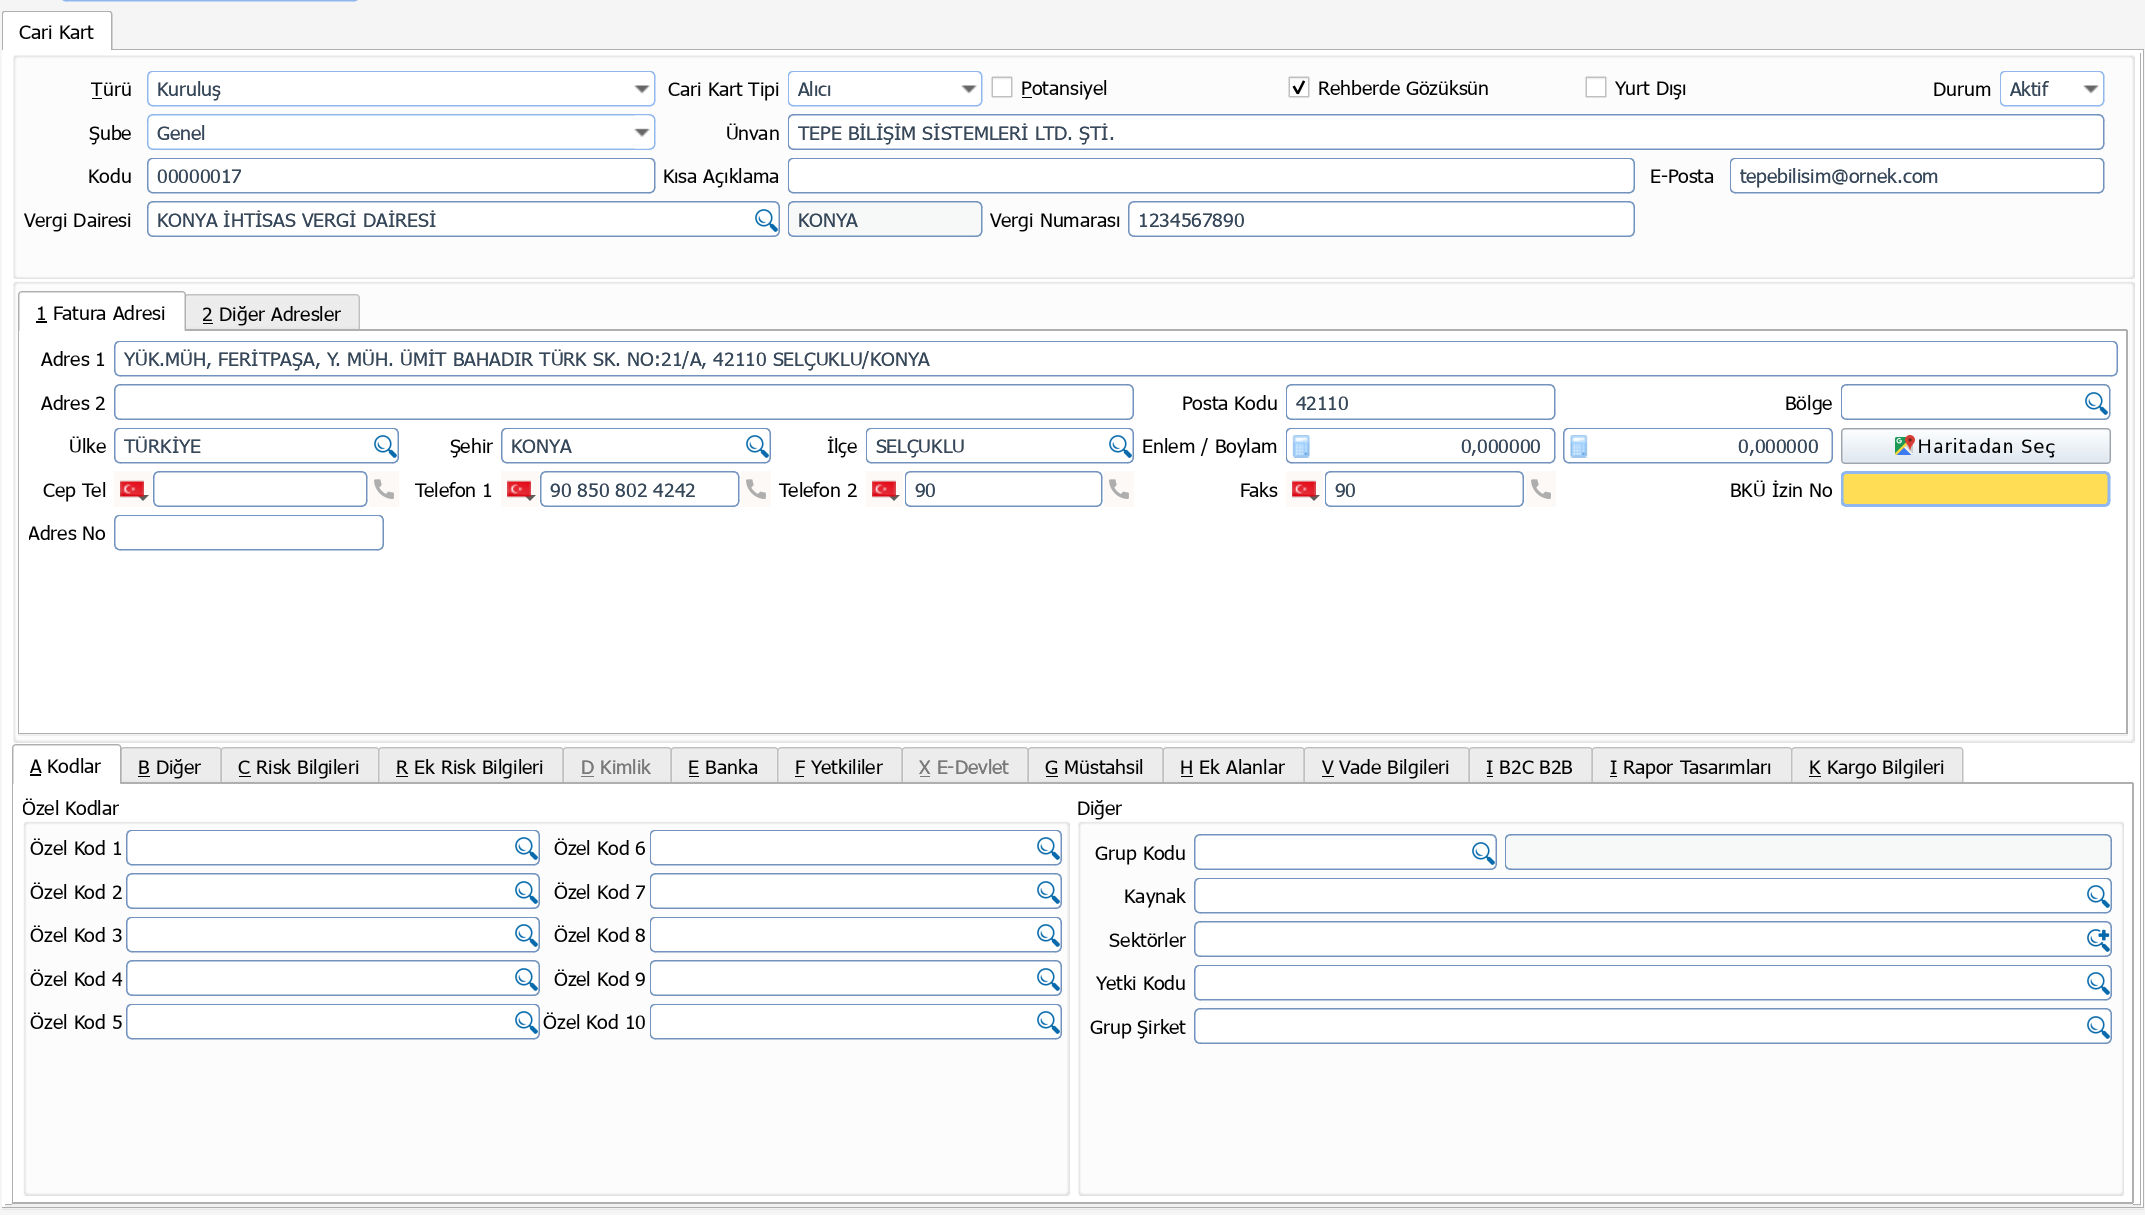Select the B Diğer tab
This screenshot has height=1215, width=2145.
170,767
